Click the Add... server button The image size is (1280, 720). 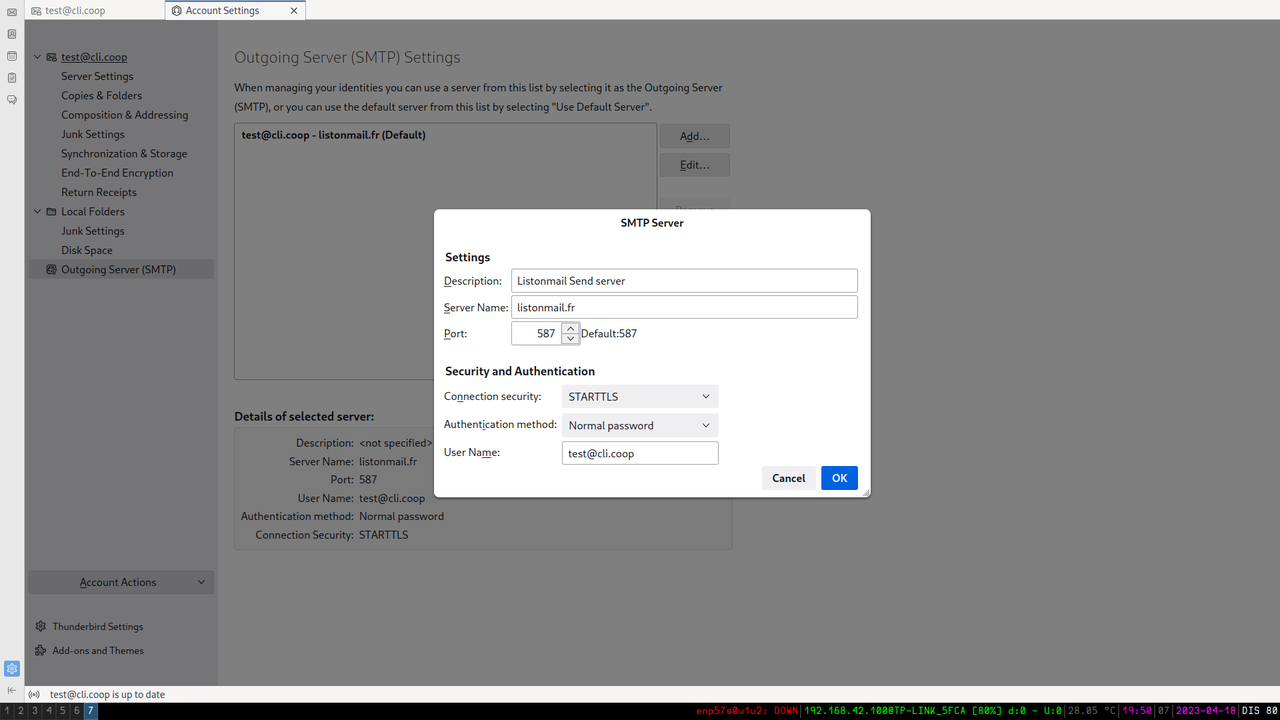click(694, 136)
